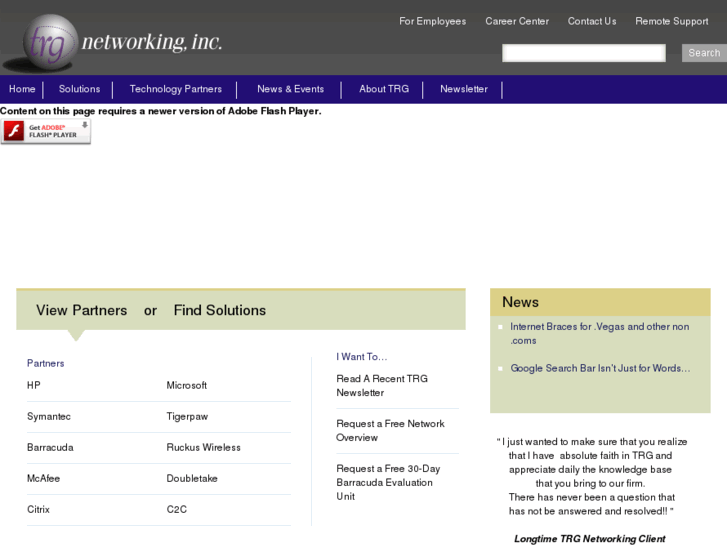Open the C2C partner link
The height and width of the screenshot is (545, 727).
point(177,510)
